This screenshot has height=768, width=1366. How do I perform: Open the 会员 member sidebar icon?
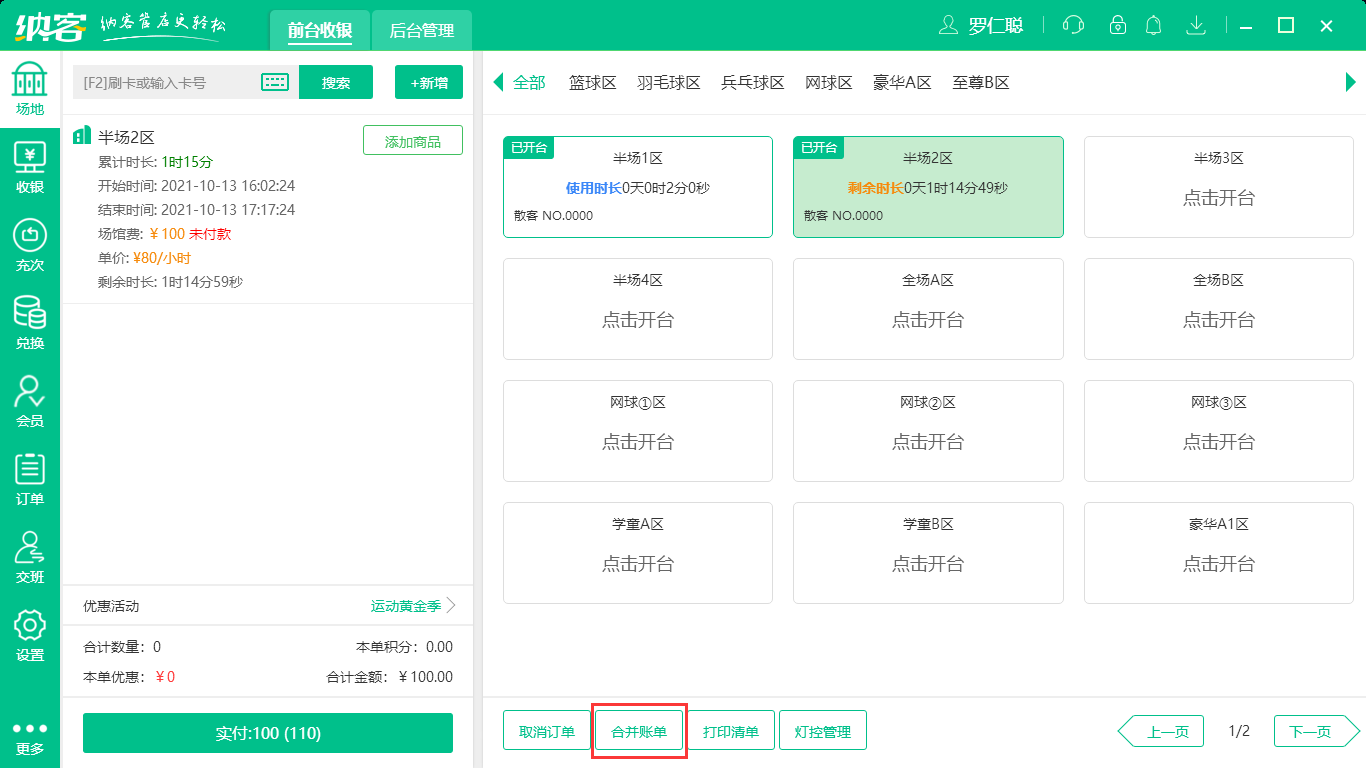[x=30, y=400]
